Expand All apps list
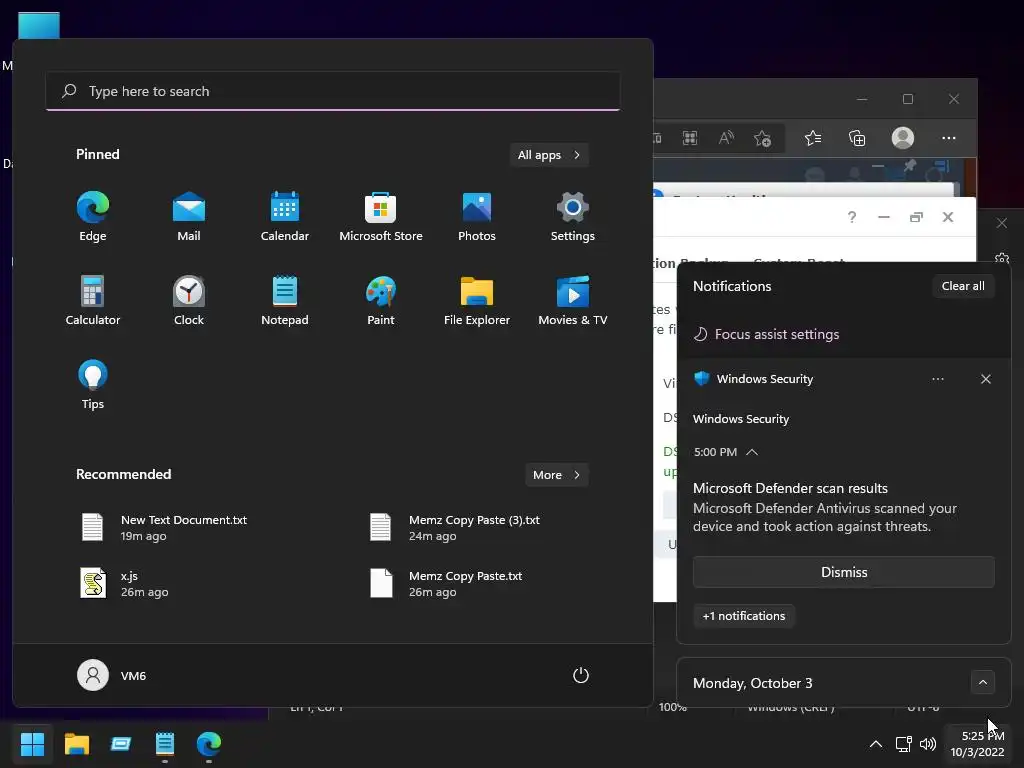 point(549,155)
